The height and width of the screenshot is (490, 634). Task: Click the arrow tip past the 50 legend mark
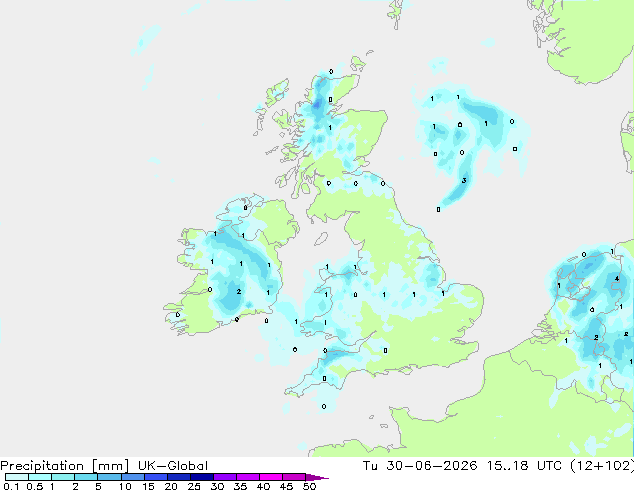(317, 477)
